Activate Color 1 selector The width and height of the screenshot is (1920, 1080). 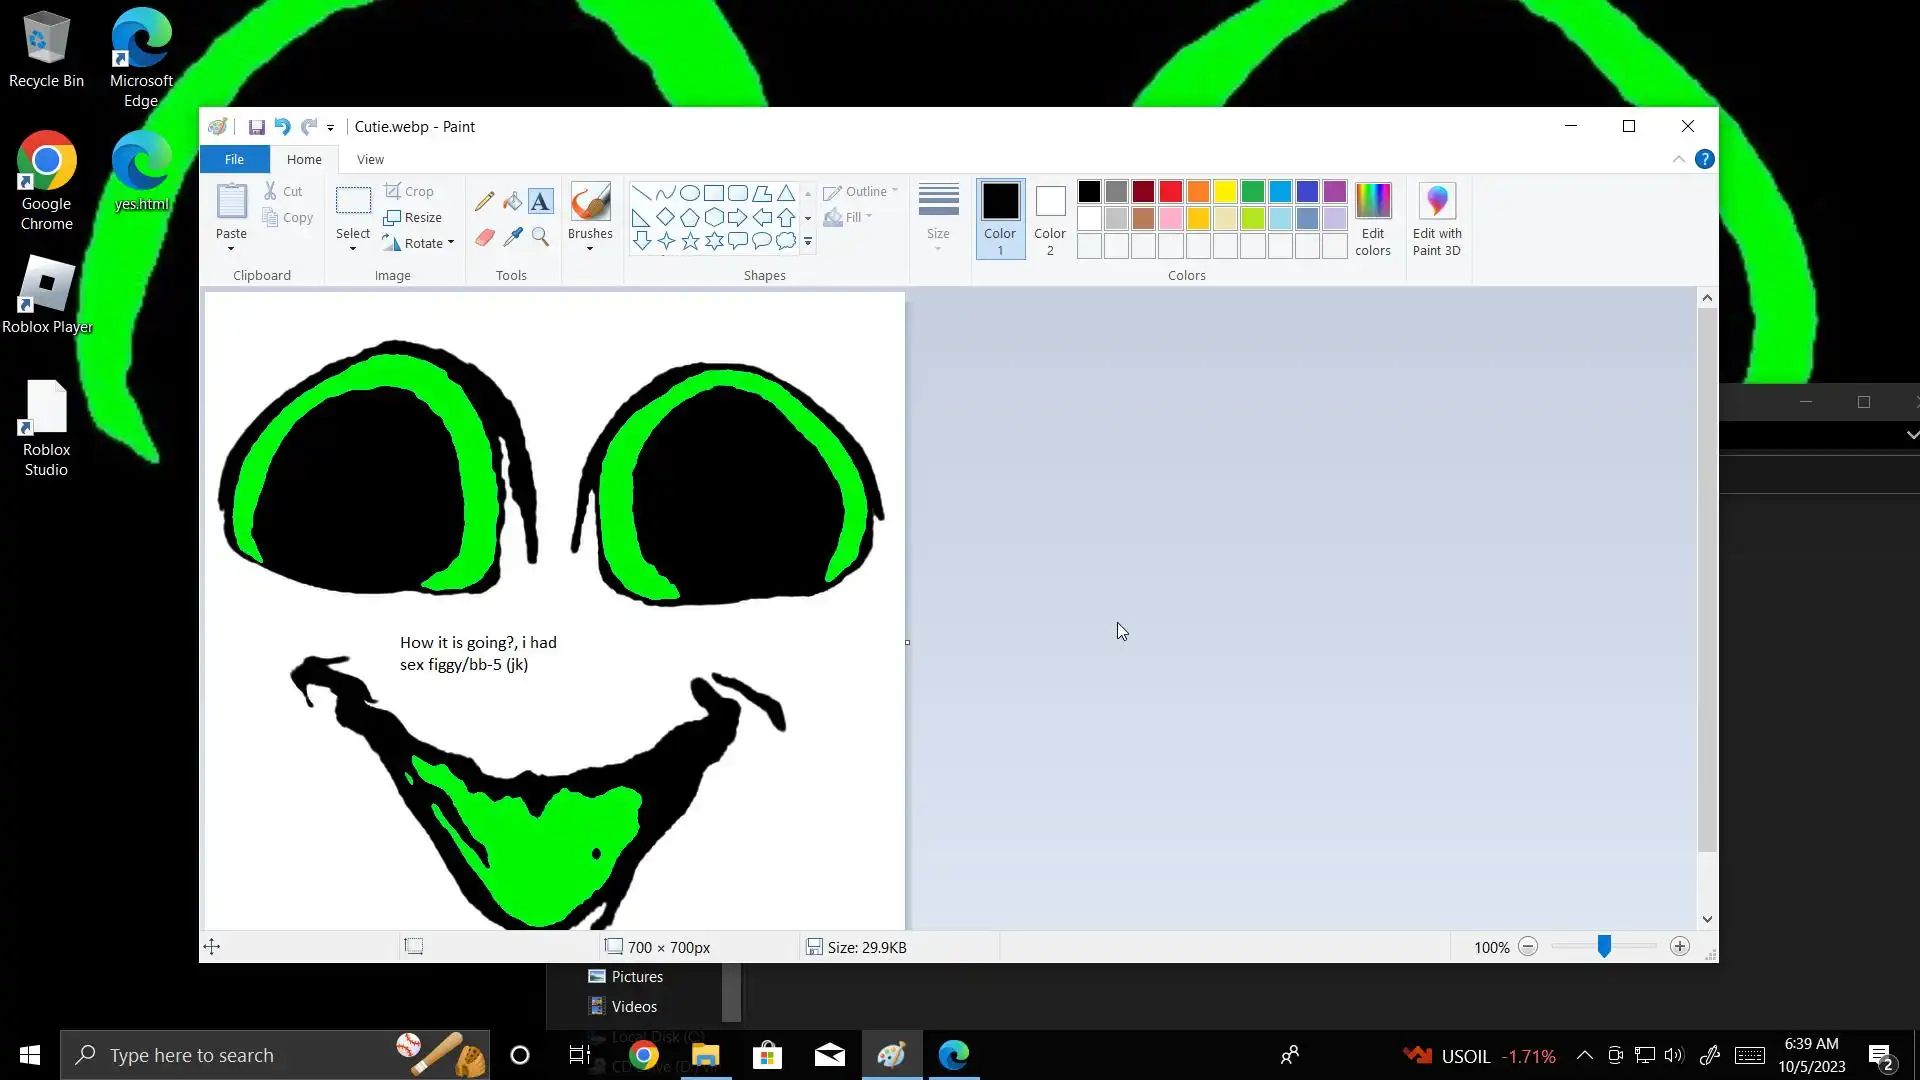[1000, 220]
